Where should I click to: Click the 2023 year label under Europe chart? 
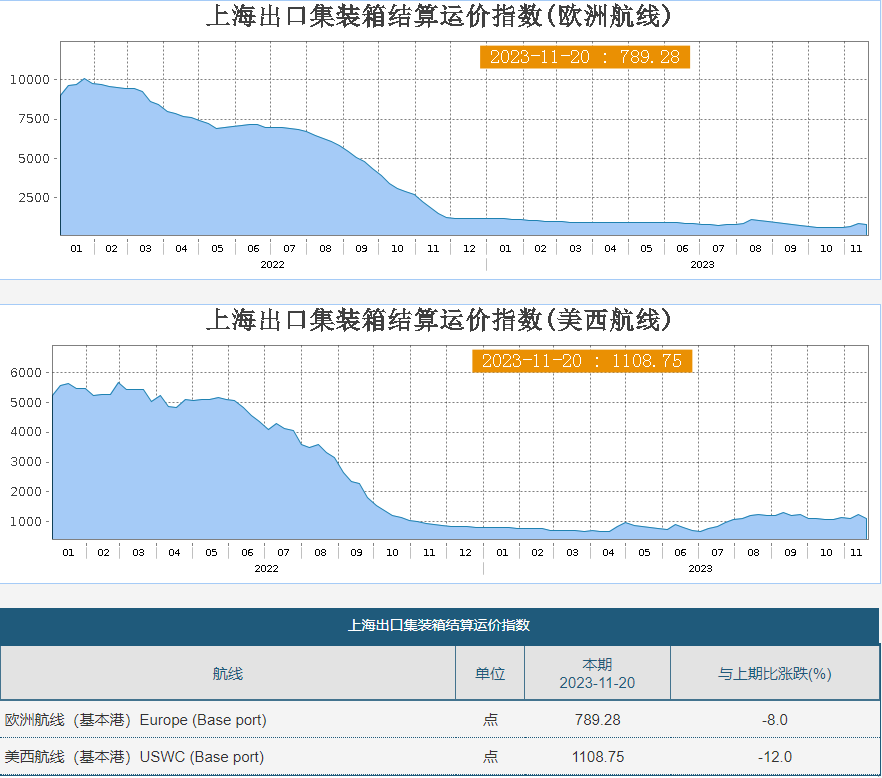click(x=702, y=264)
